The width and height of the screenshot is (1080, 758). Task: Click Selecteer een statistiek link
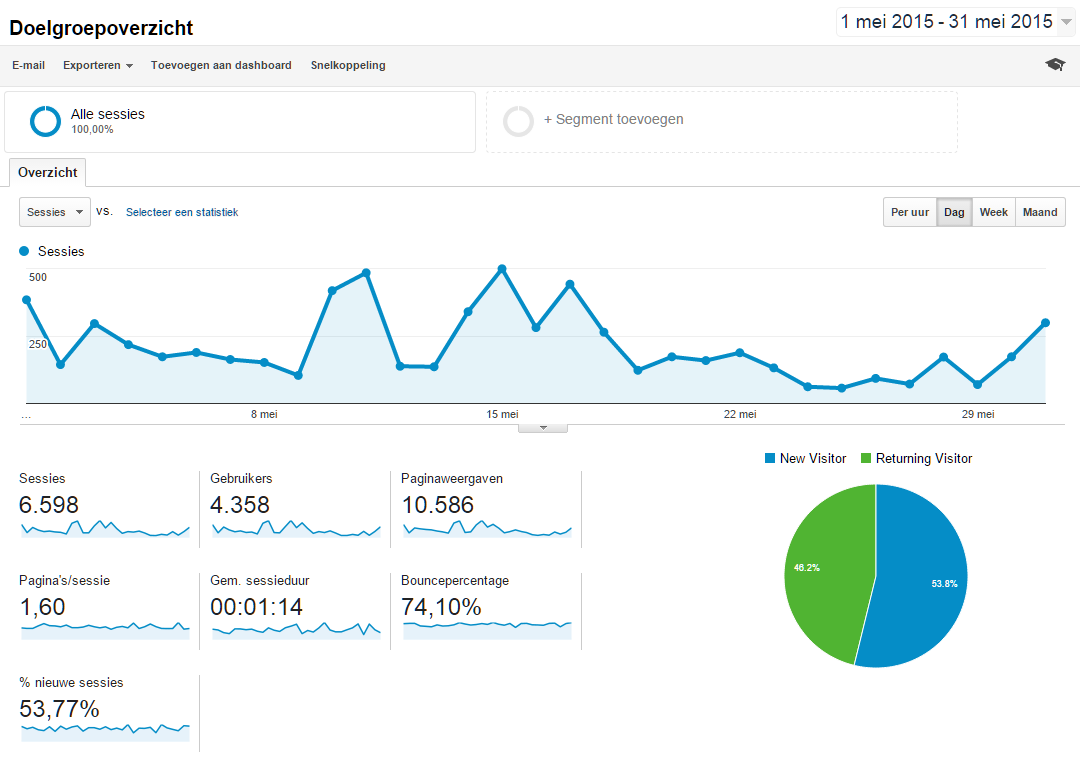tap(182, 212)
